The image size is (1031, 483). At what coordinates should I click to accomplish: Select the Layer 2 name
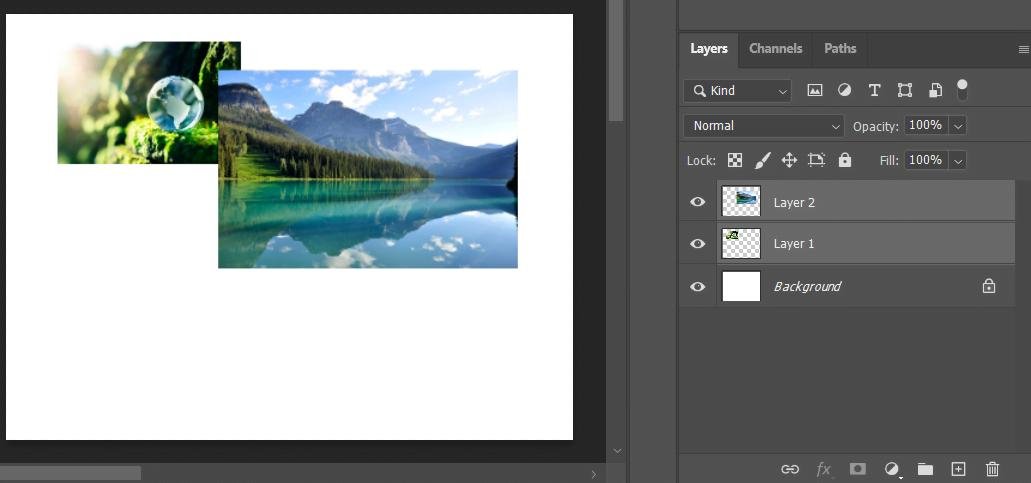(x=794, y=202)
